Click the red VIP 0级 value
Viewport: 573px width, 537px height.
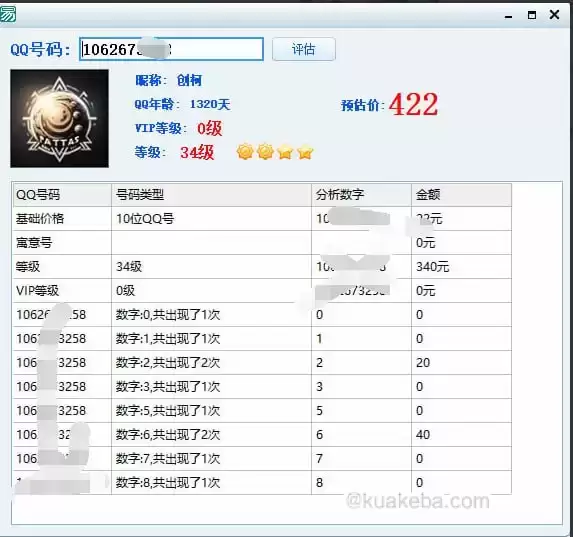tap(209, 128)
